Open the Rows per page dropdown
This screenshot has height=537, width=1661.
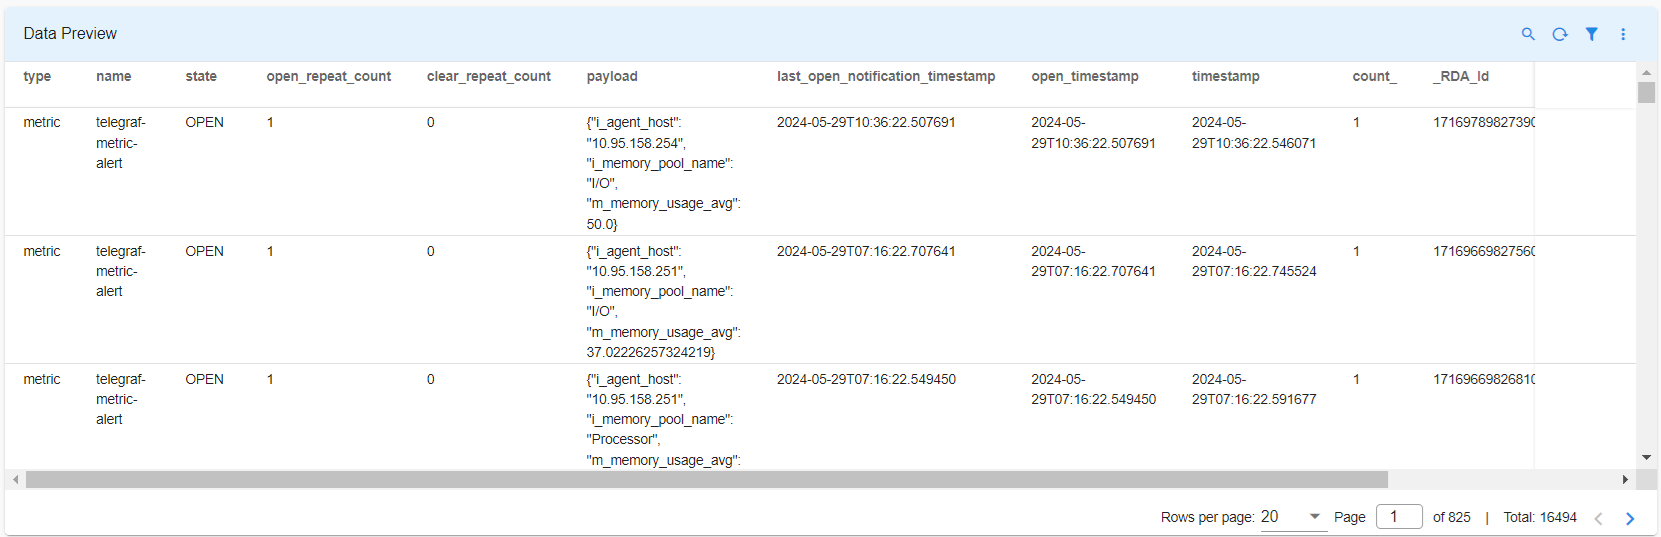(1292, 517)
